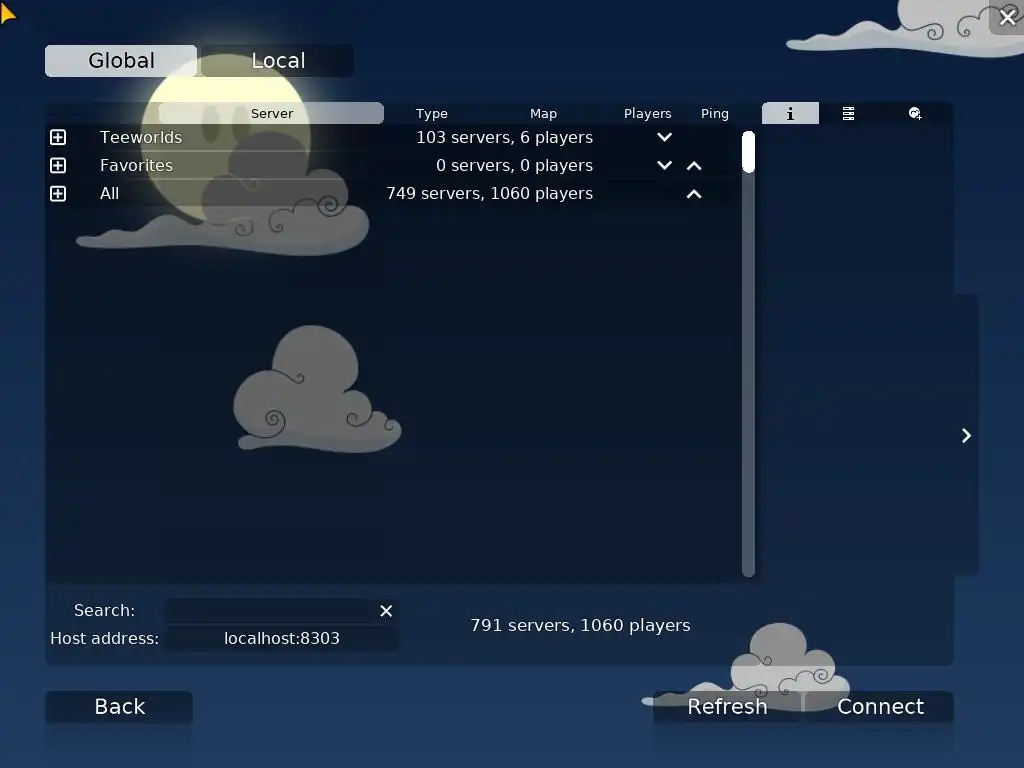Select the Teeworlds row label
This screenshot has width=1024, height=768.
pos(141,137)
